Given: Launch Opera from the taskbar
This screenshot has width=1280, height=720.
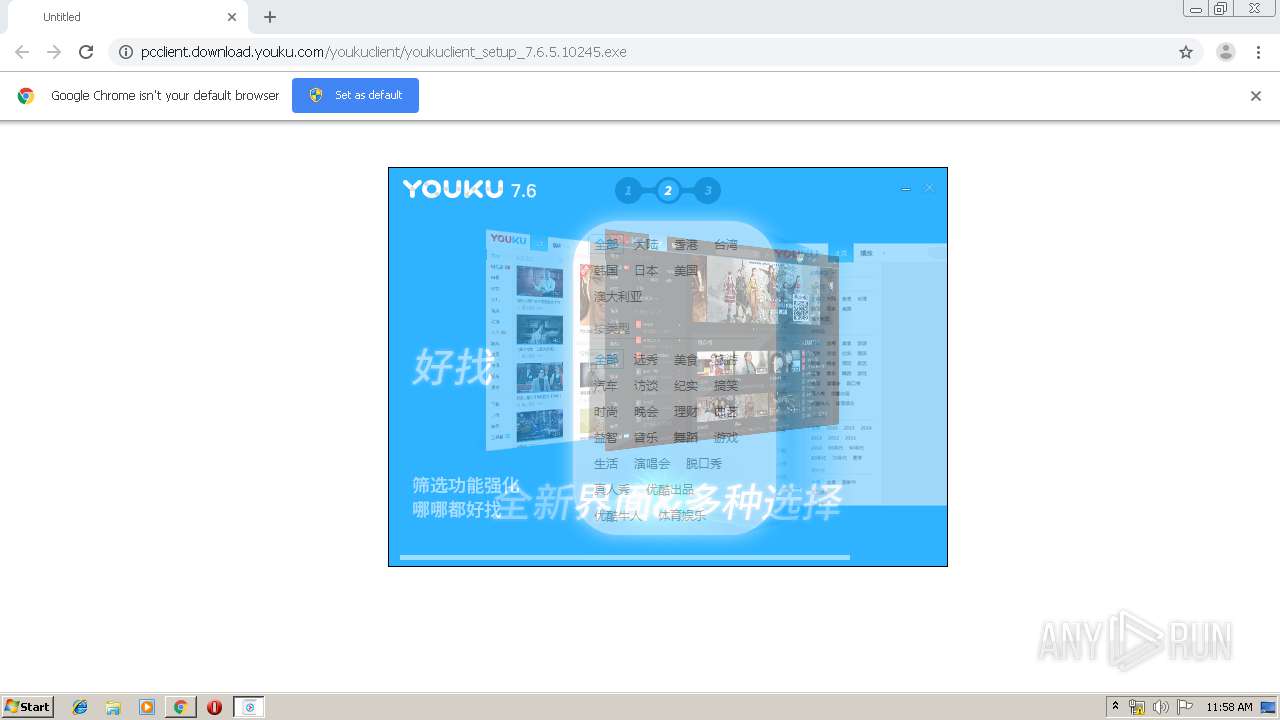Looking at the screenshot, I should (x=214, y=707).
